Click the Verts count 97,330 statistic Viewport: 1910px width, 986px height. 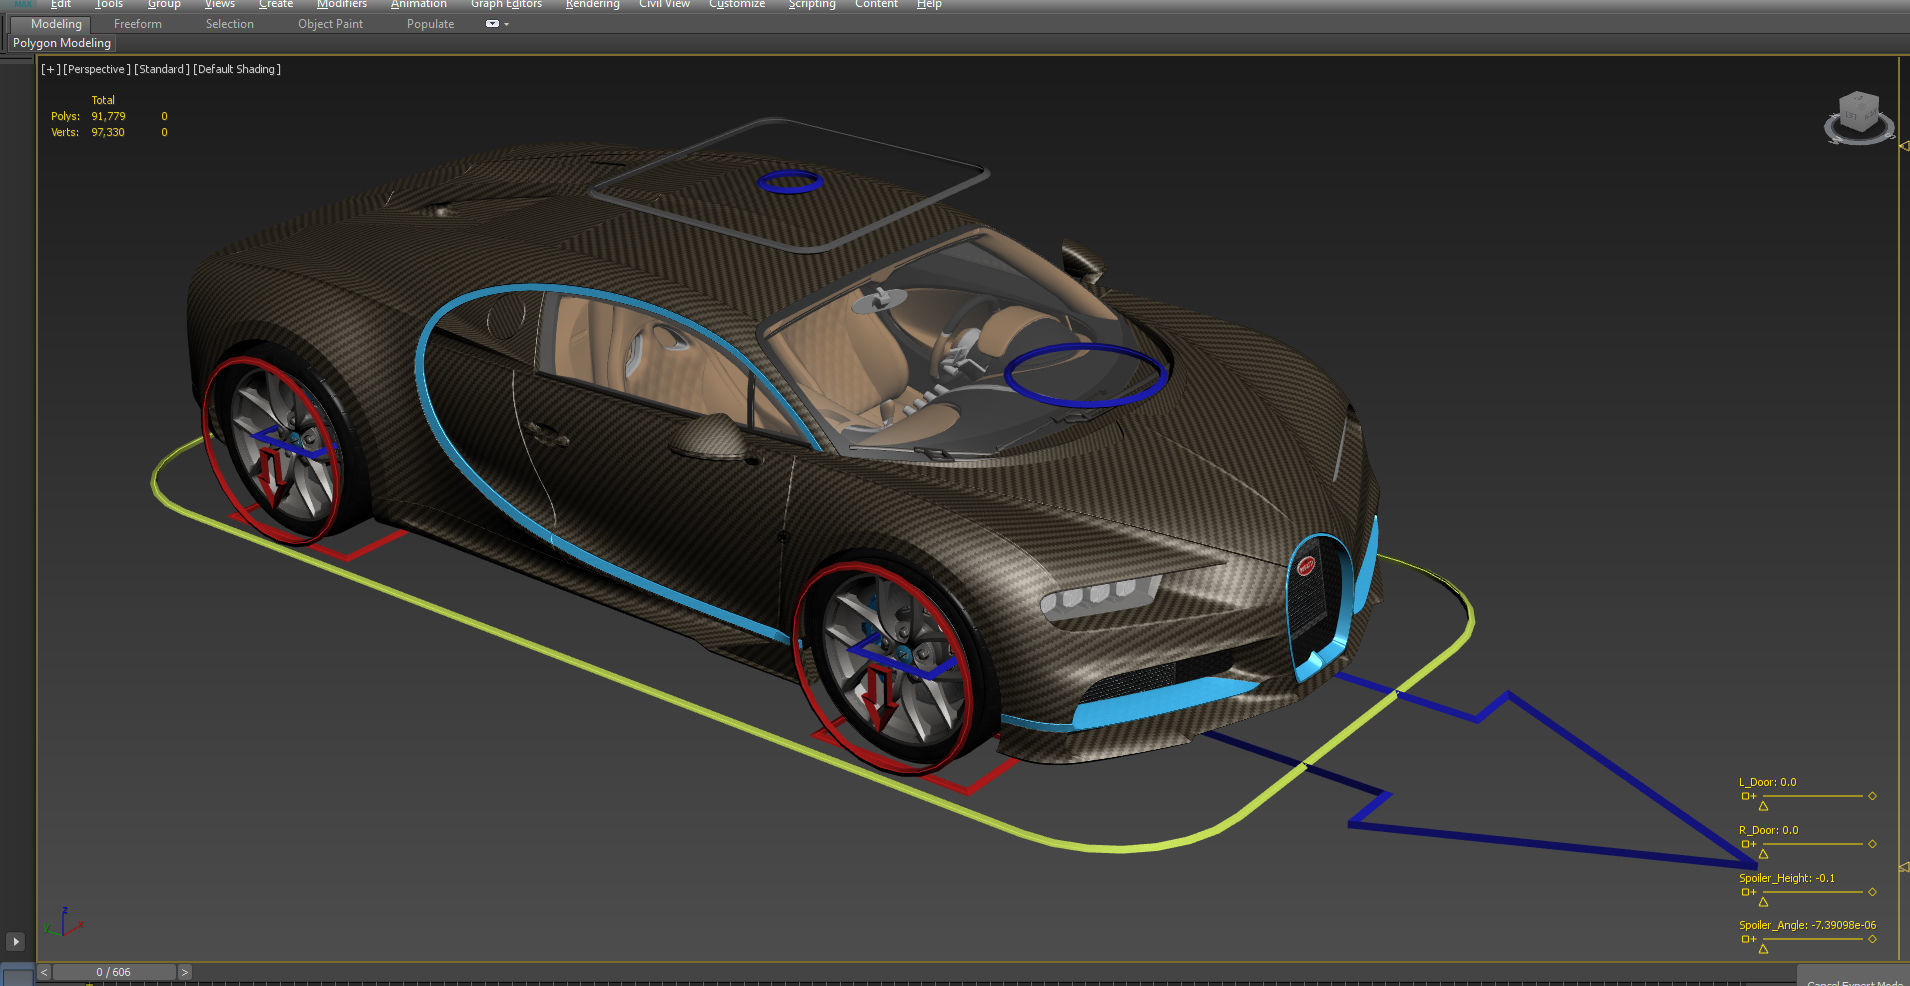(x=108, y=132)
